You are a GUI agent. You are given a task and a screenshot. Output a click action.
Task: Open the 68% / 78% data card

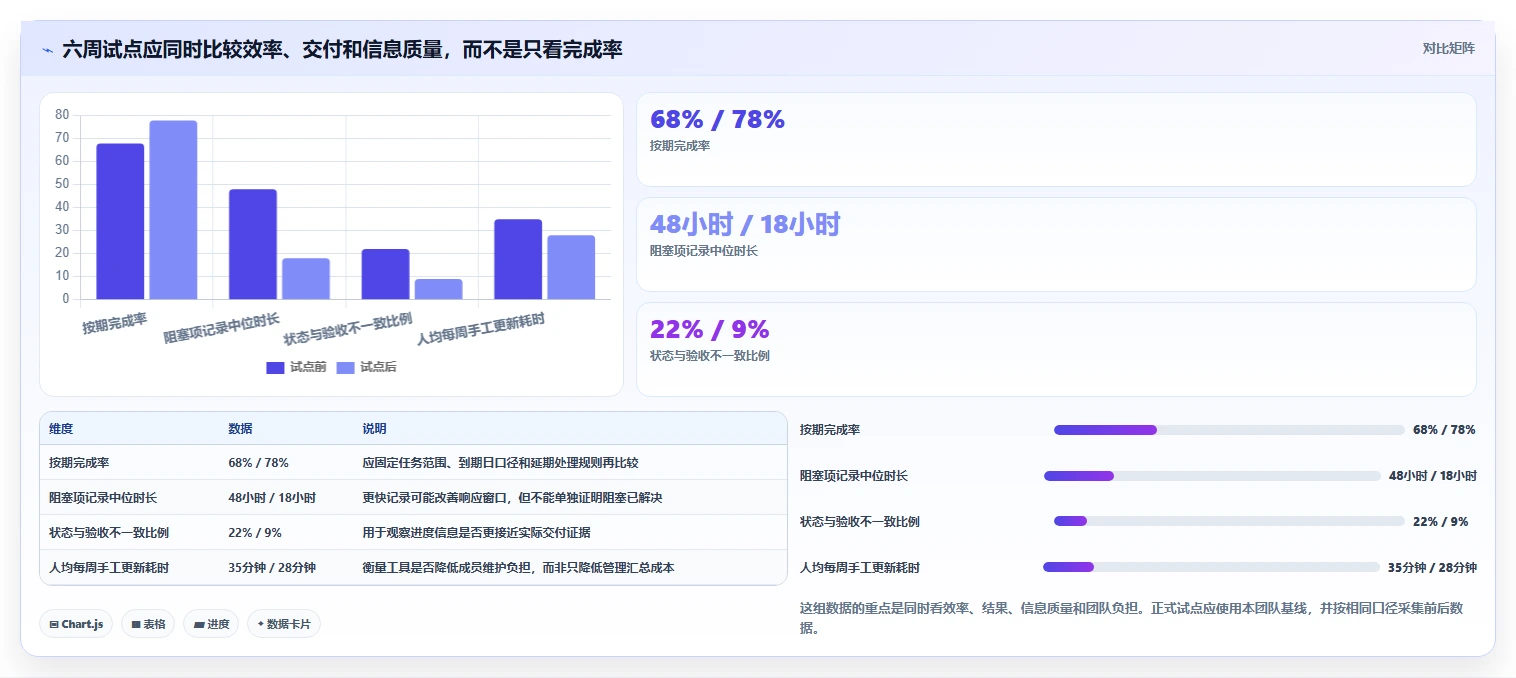coord(1056,140)
